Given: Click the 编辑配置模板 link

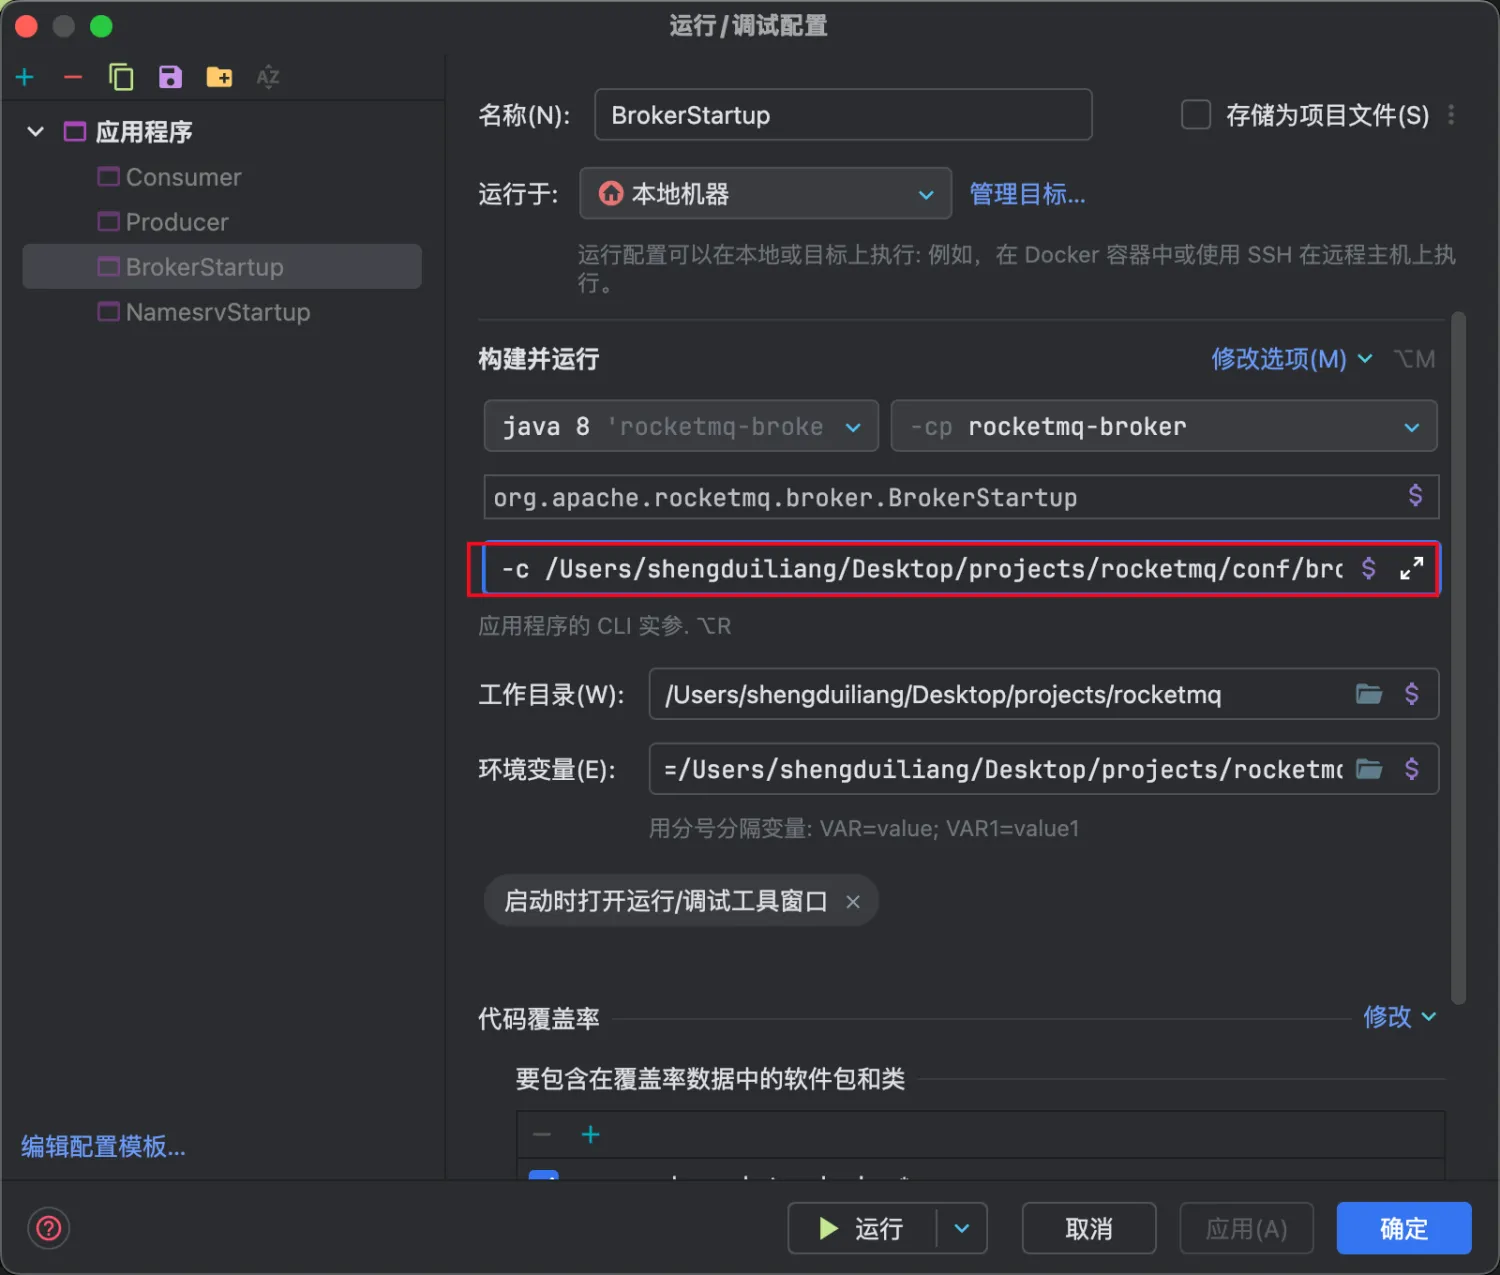Looking at the screenshot, I should pyautogui.click(x=101, y=1146).
